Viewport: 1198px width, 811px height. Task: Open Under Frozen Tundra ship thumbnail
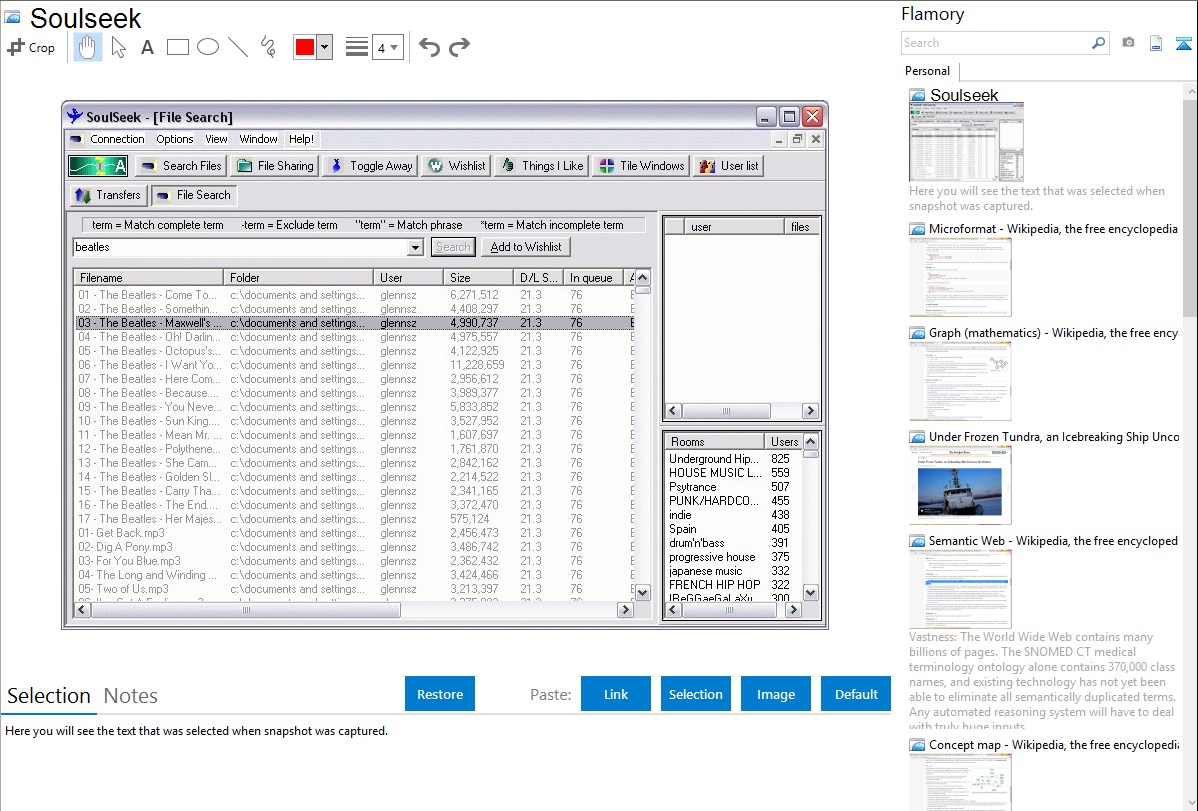tap(960, 485)
